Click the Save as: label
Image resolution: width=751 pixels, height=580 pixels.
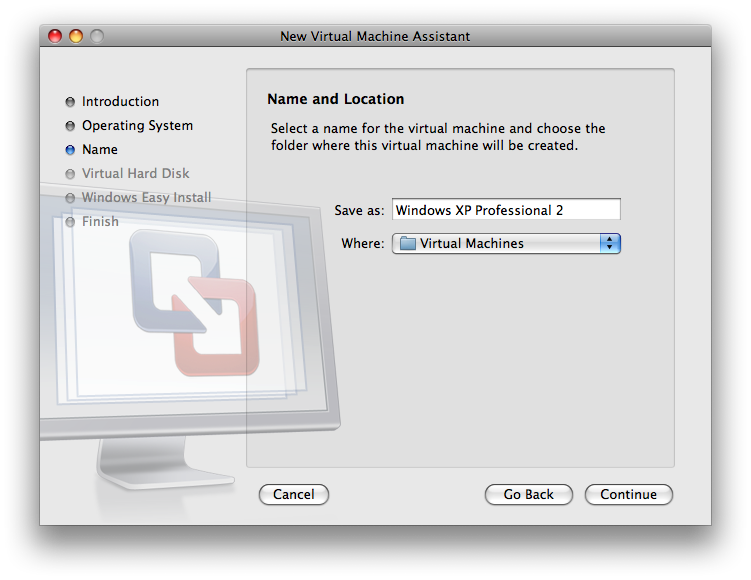pos(359,210)
